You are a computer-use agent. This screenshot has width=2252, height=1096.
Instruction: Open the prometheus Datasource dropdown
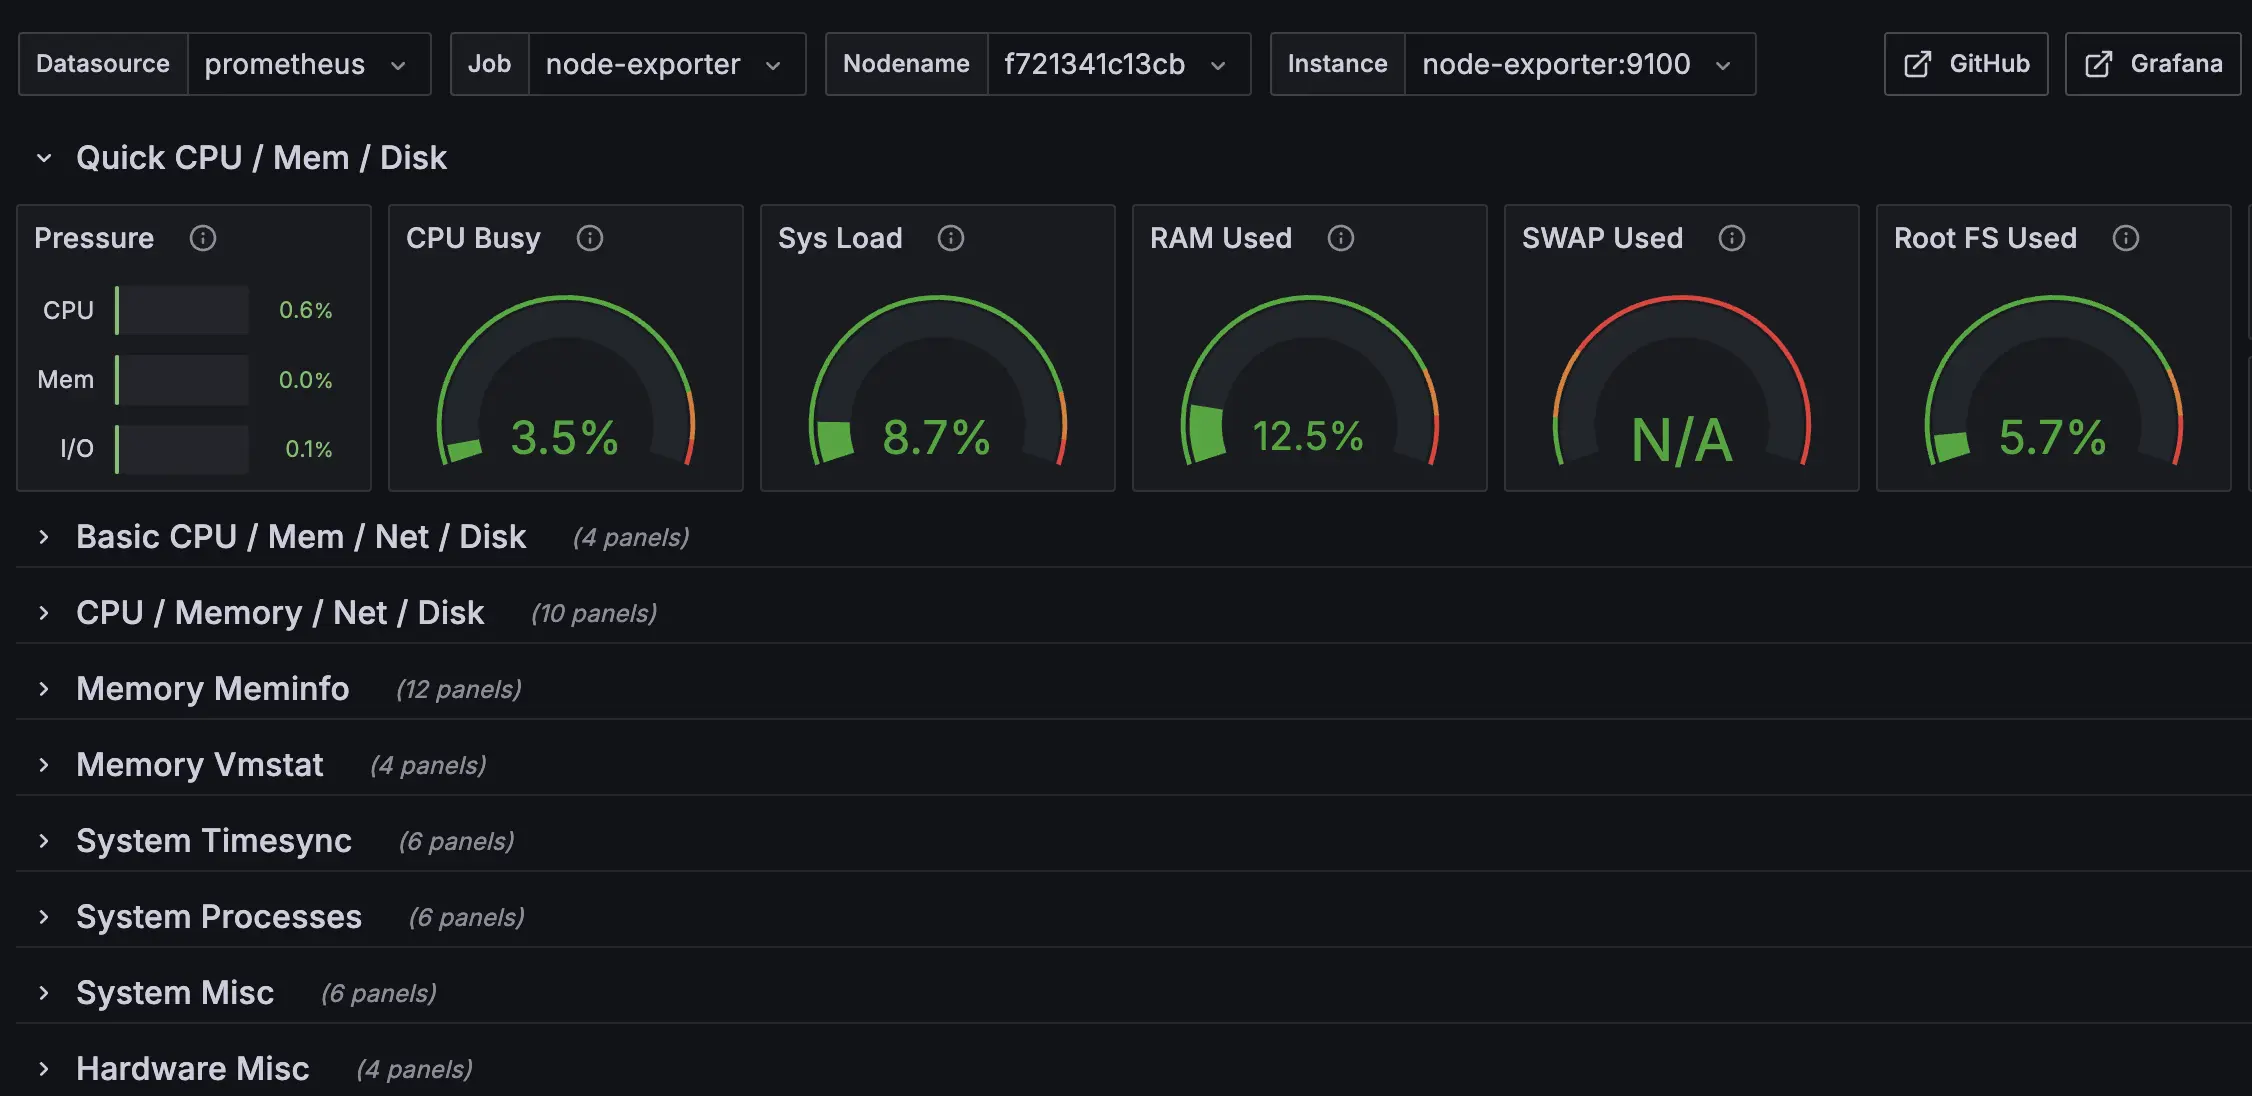tap(311, 64)
